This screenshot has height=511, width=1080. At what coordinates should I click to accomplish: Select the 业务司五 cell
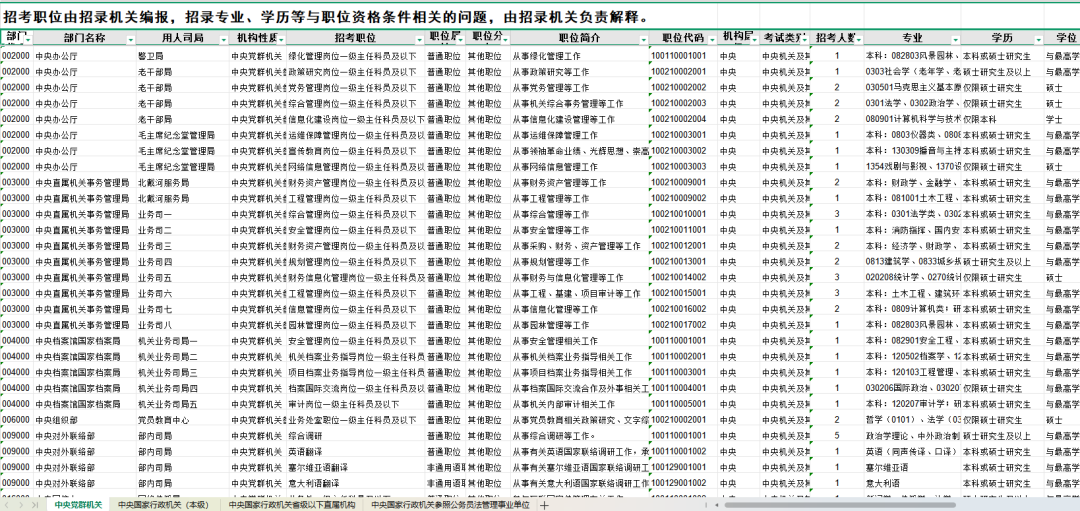(x=182, y=278)
